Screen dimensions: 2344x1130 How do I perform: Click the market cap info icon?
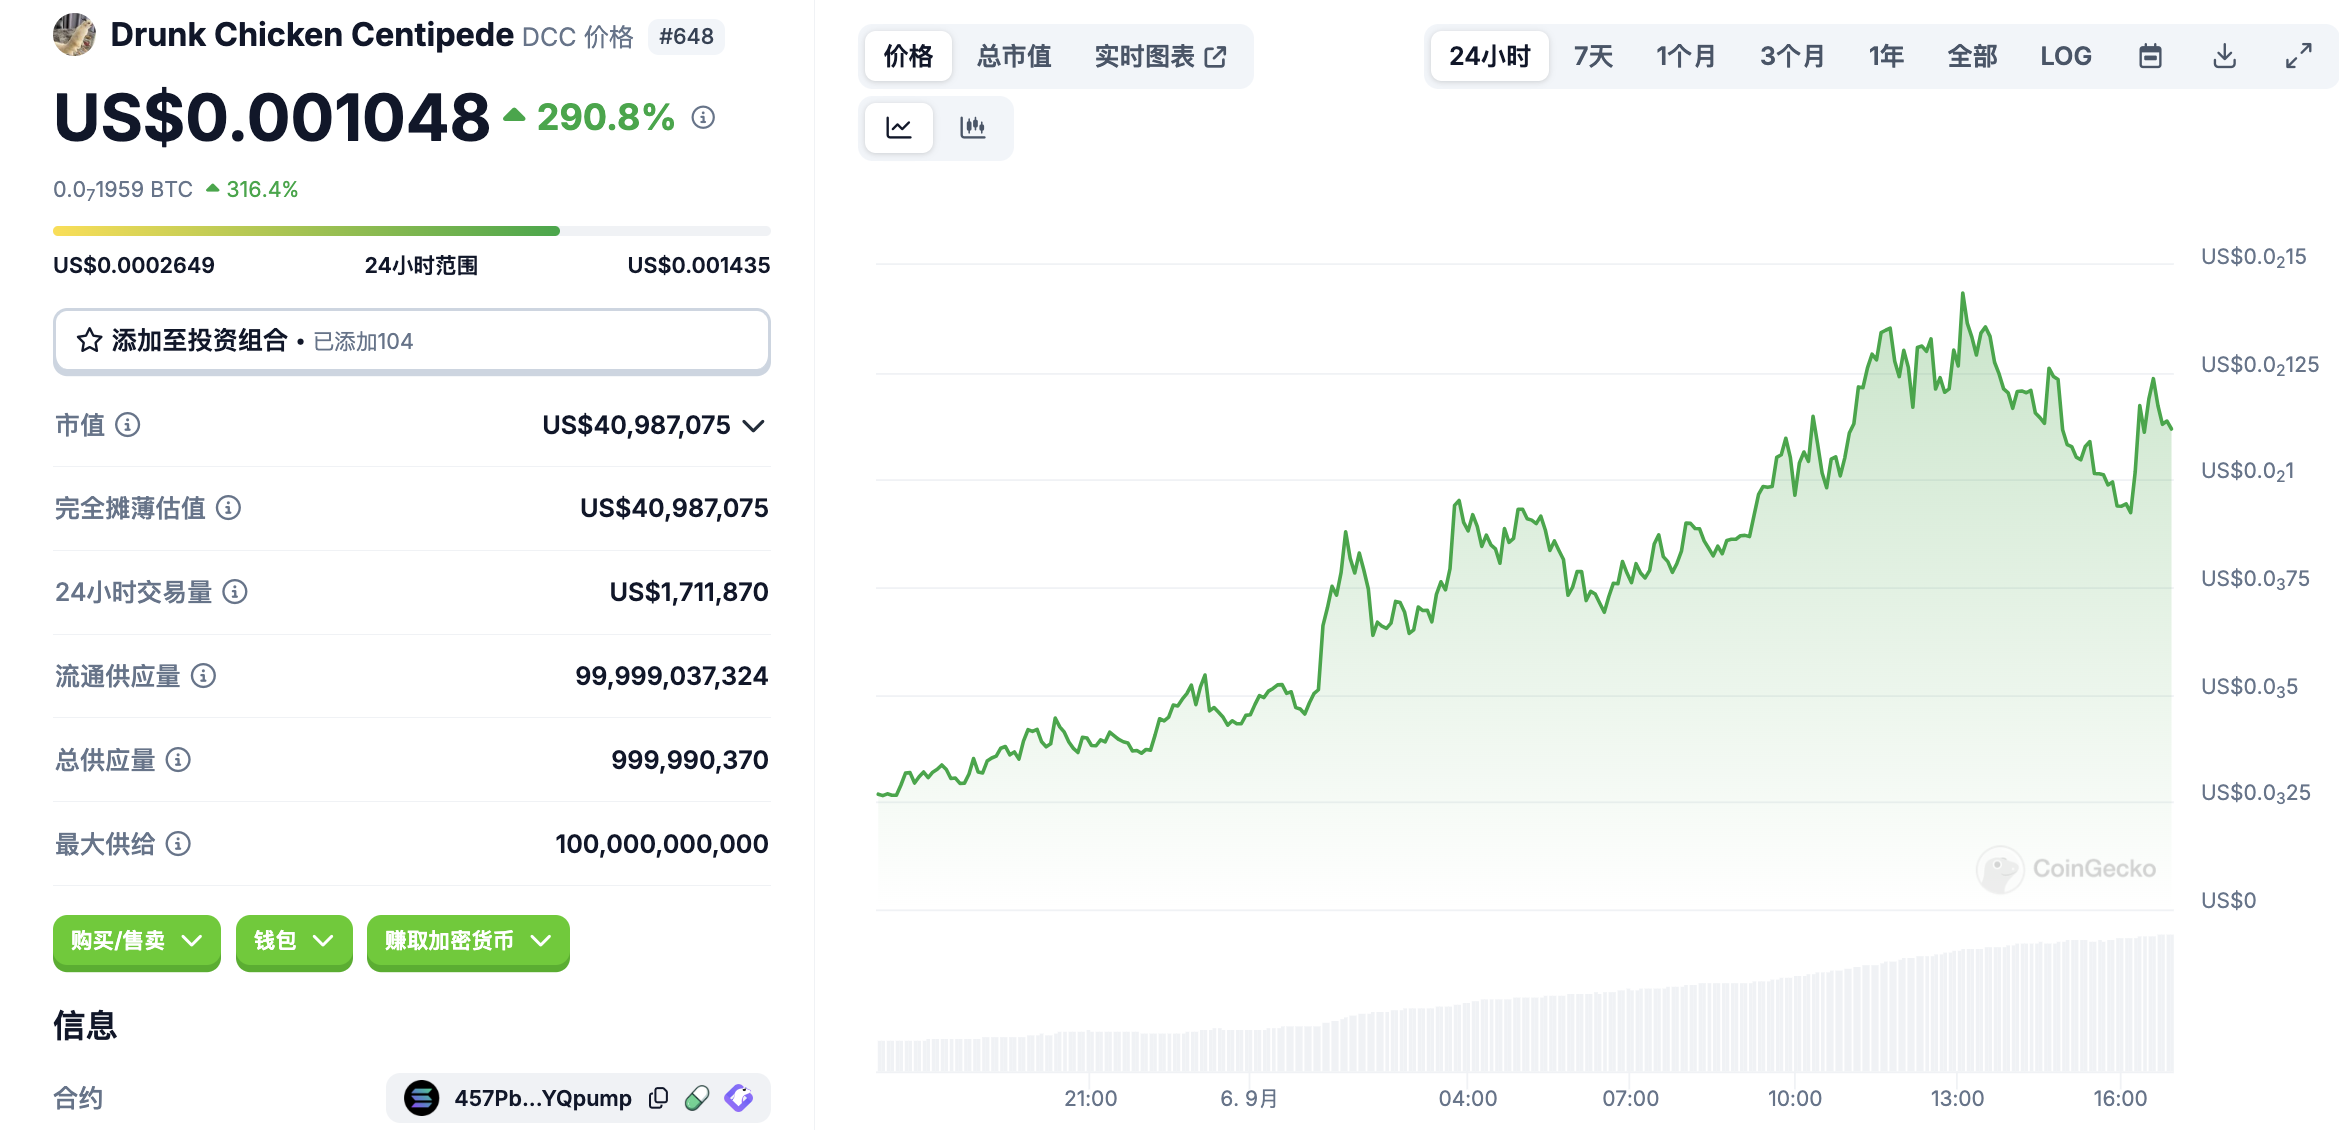(x=128, y=425)
